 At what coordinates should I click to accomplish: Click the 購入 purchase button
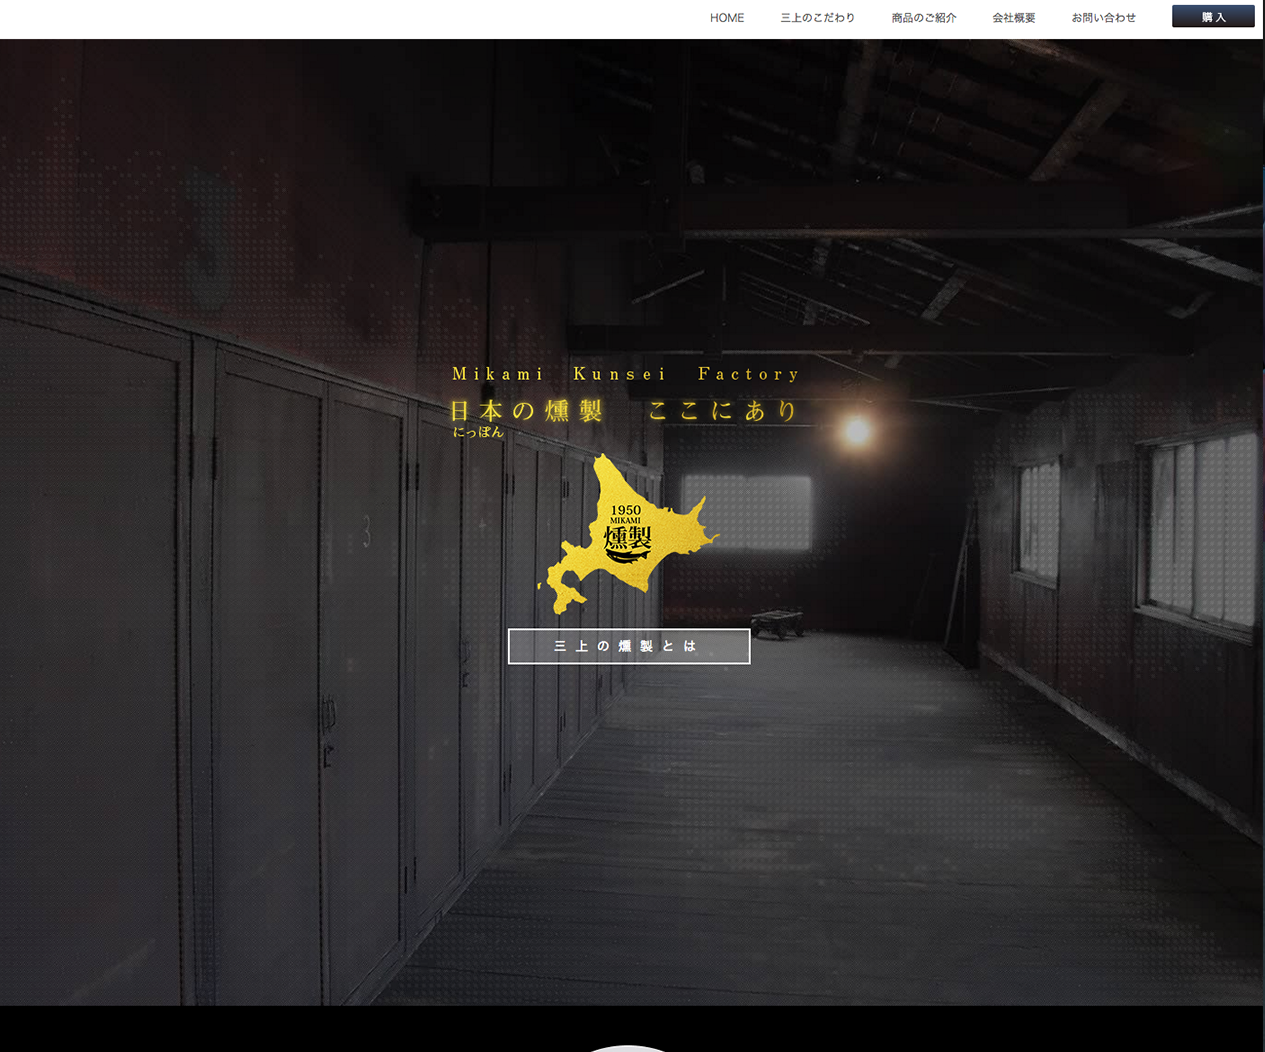(1213, 17)
